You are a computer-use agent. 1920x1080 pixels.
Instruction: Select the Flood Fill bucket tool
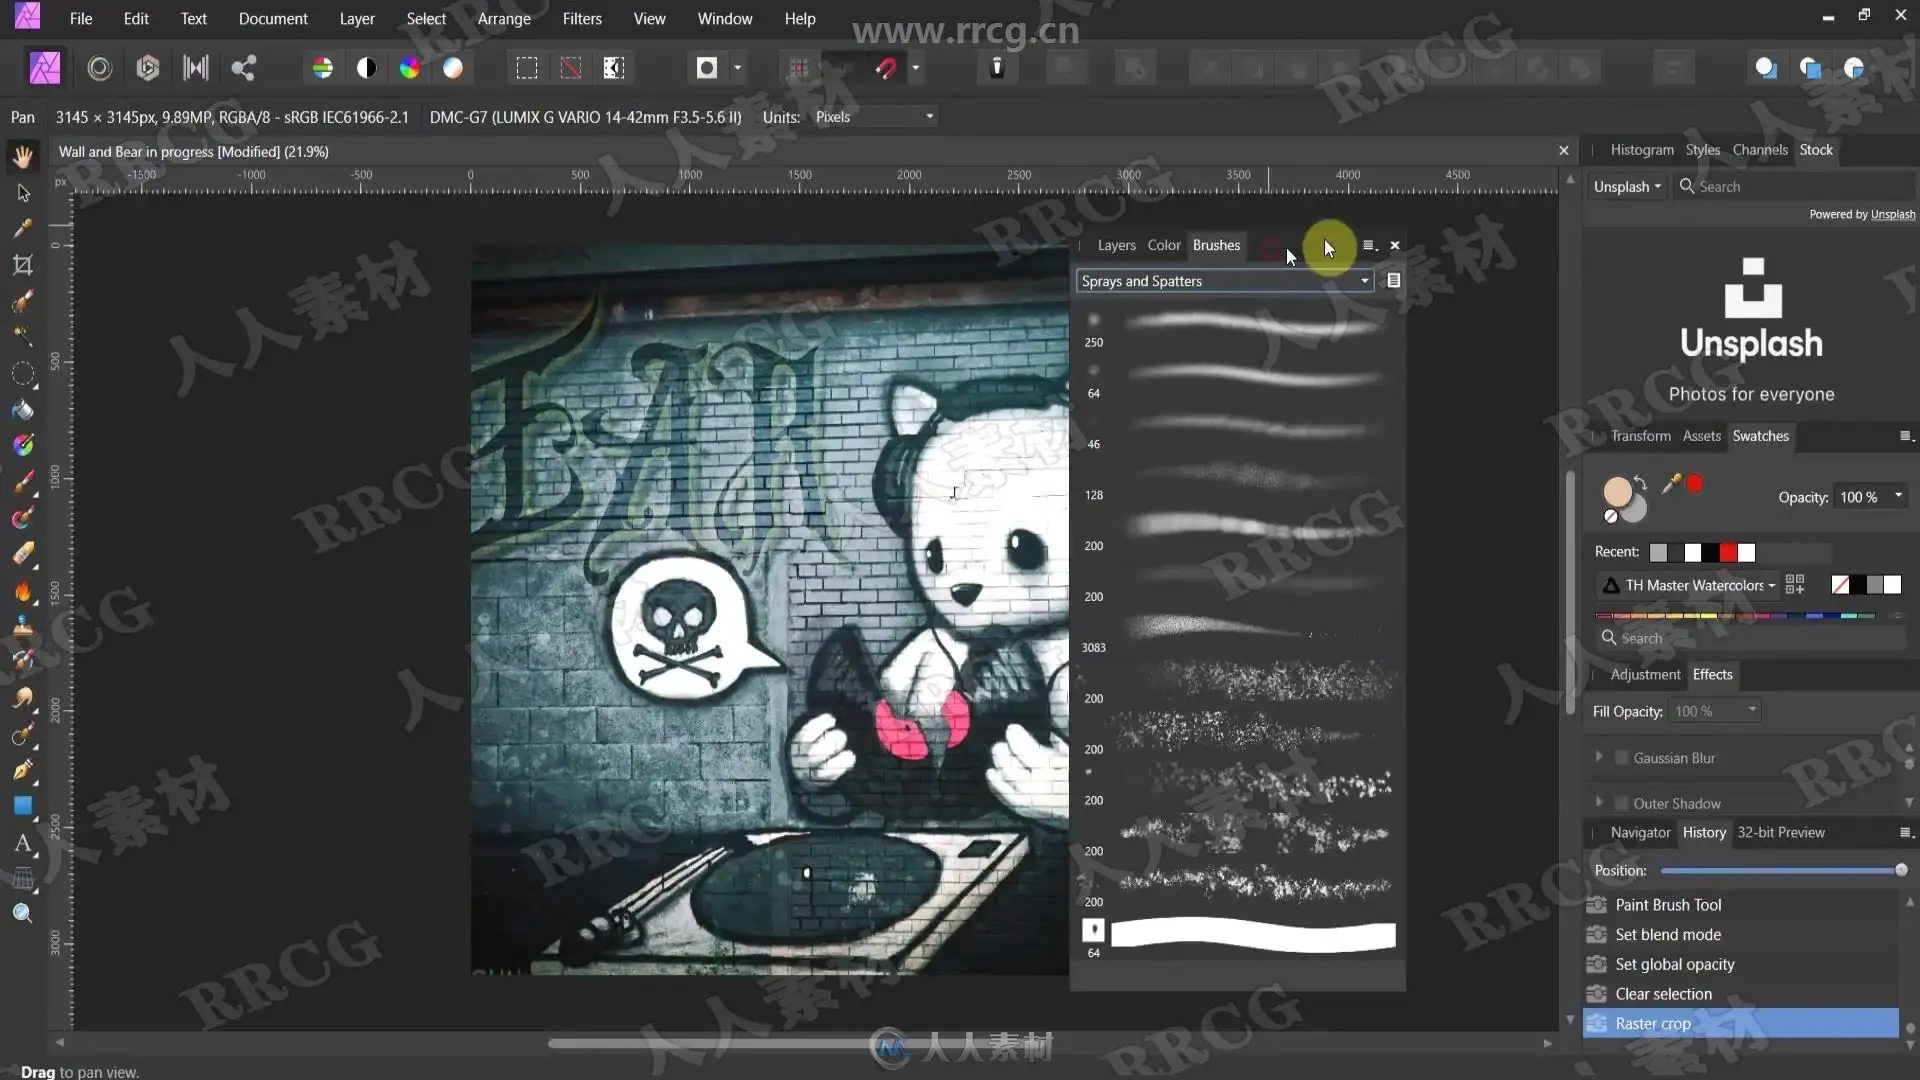[23, 410]
